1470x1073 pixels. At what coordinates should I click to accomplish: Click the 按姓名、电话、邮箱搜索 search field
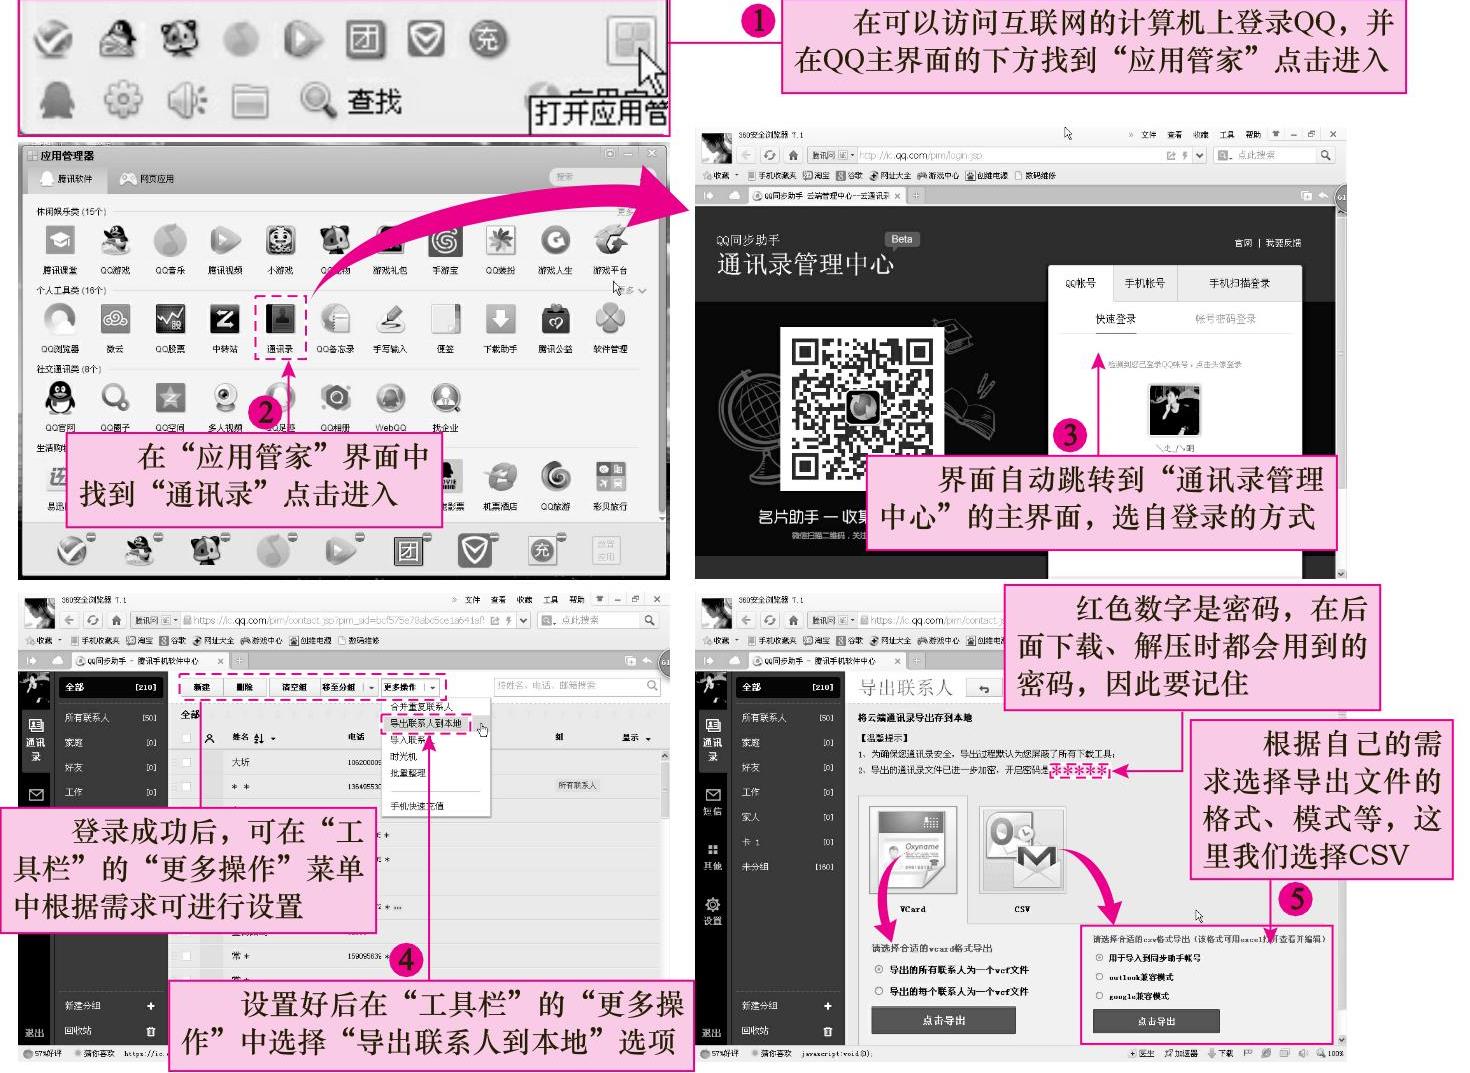(577, 686)
